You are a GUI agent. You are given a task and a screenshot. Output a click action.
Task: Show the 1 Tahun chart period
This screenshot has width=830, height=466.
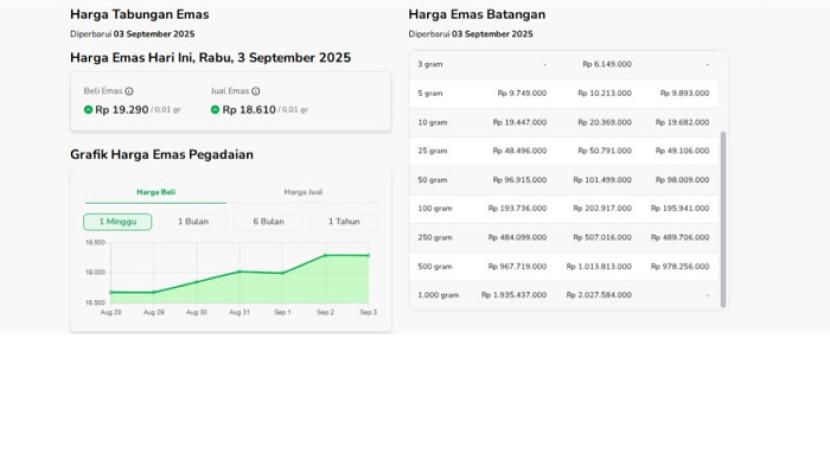coord(344,222)
